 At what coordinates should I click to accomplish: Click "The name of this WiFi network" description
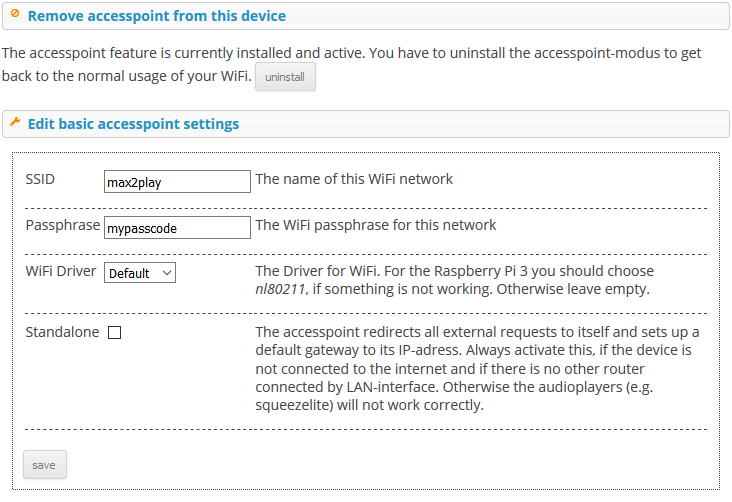coord(354,179)
